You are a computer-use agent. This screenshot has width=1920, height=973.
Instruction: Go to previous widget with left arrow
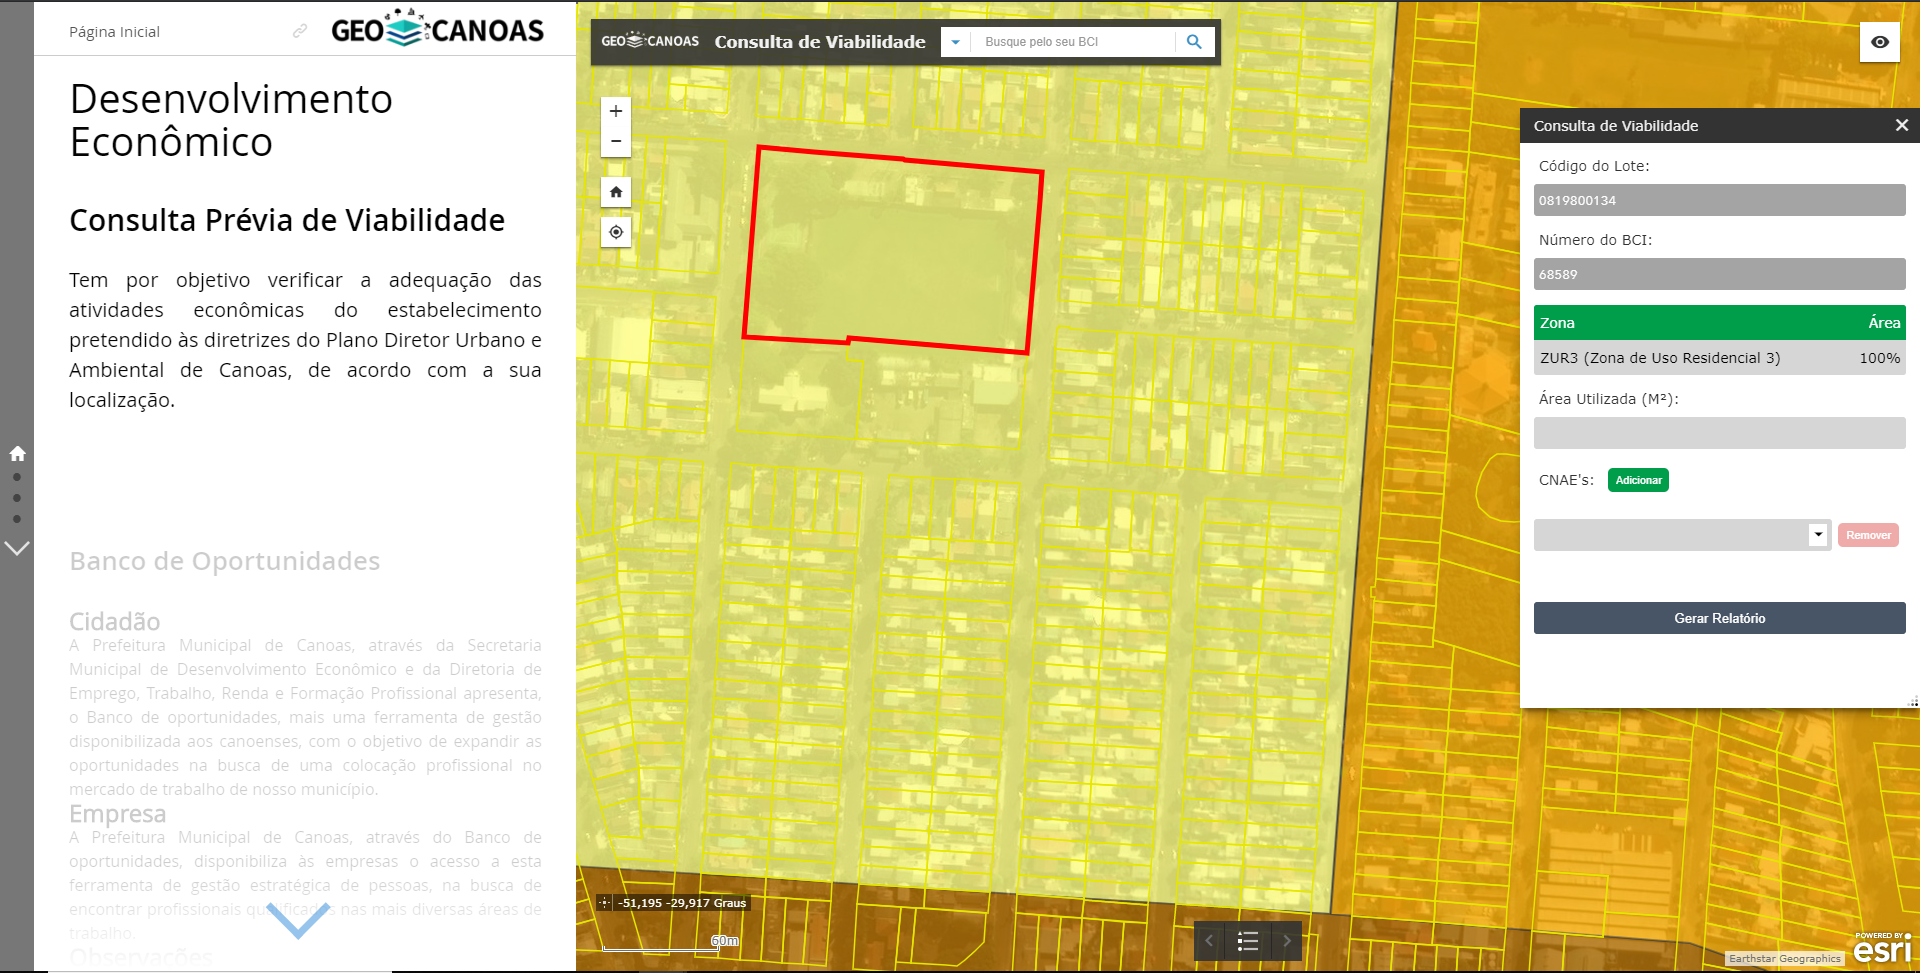(1209, 941)
